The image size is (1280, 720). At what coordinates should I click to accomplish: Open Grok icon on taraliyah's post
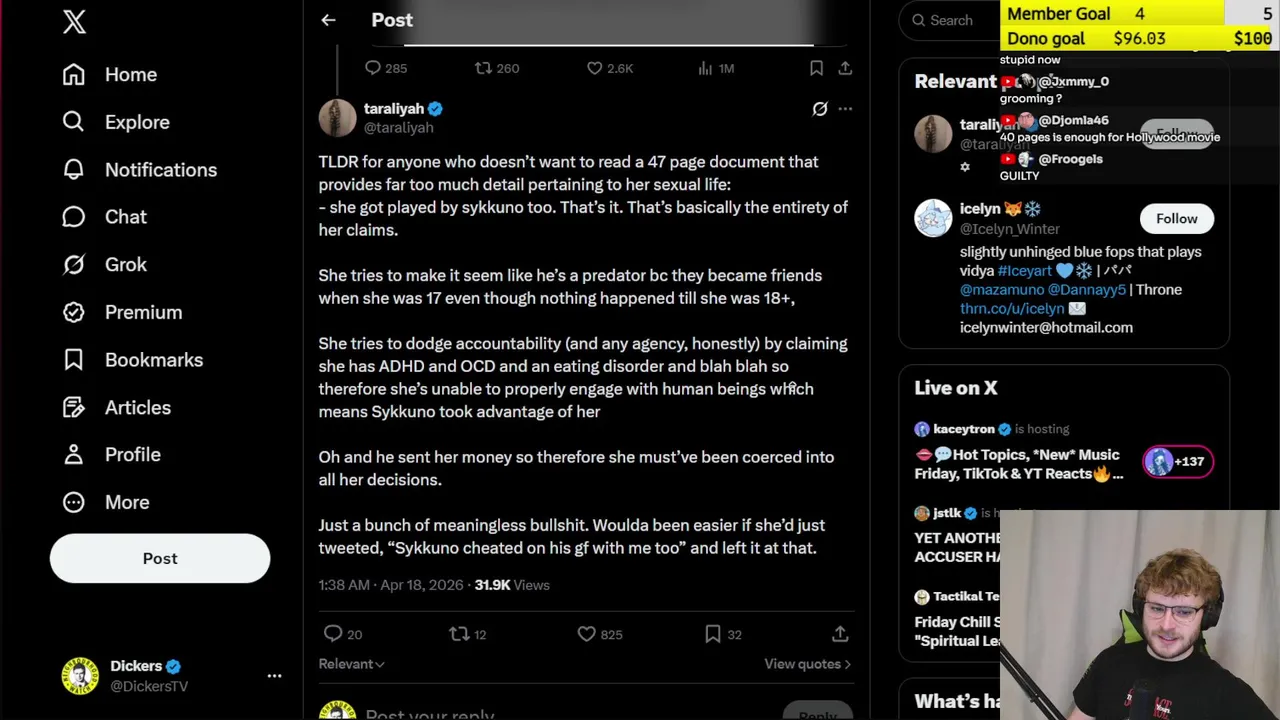[820, 109]
